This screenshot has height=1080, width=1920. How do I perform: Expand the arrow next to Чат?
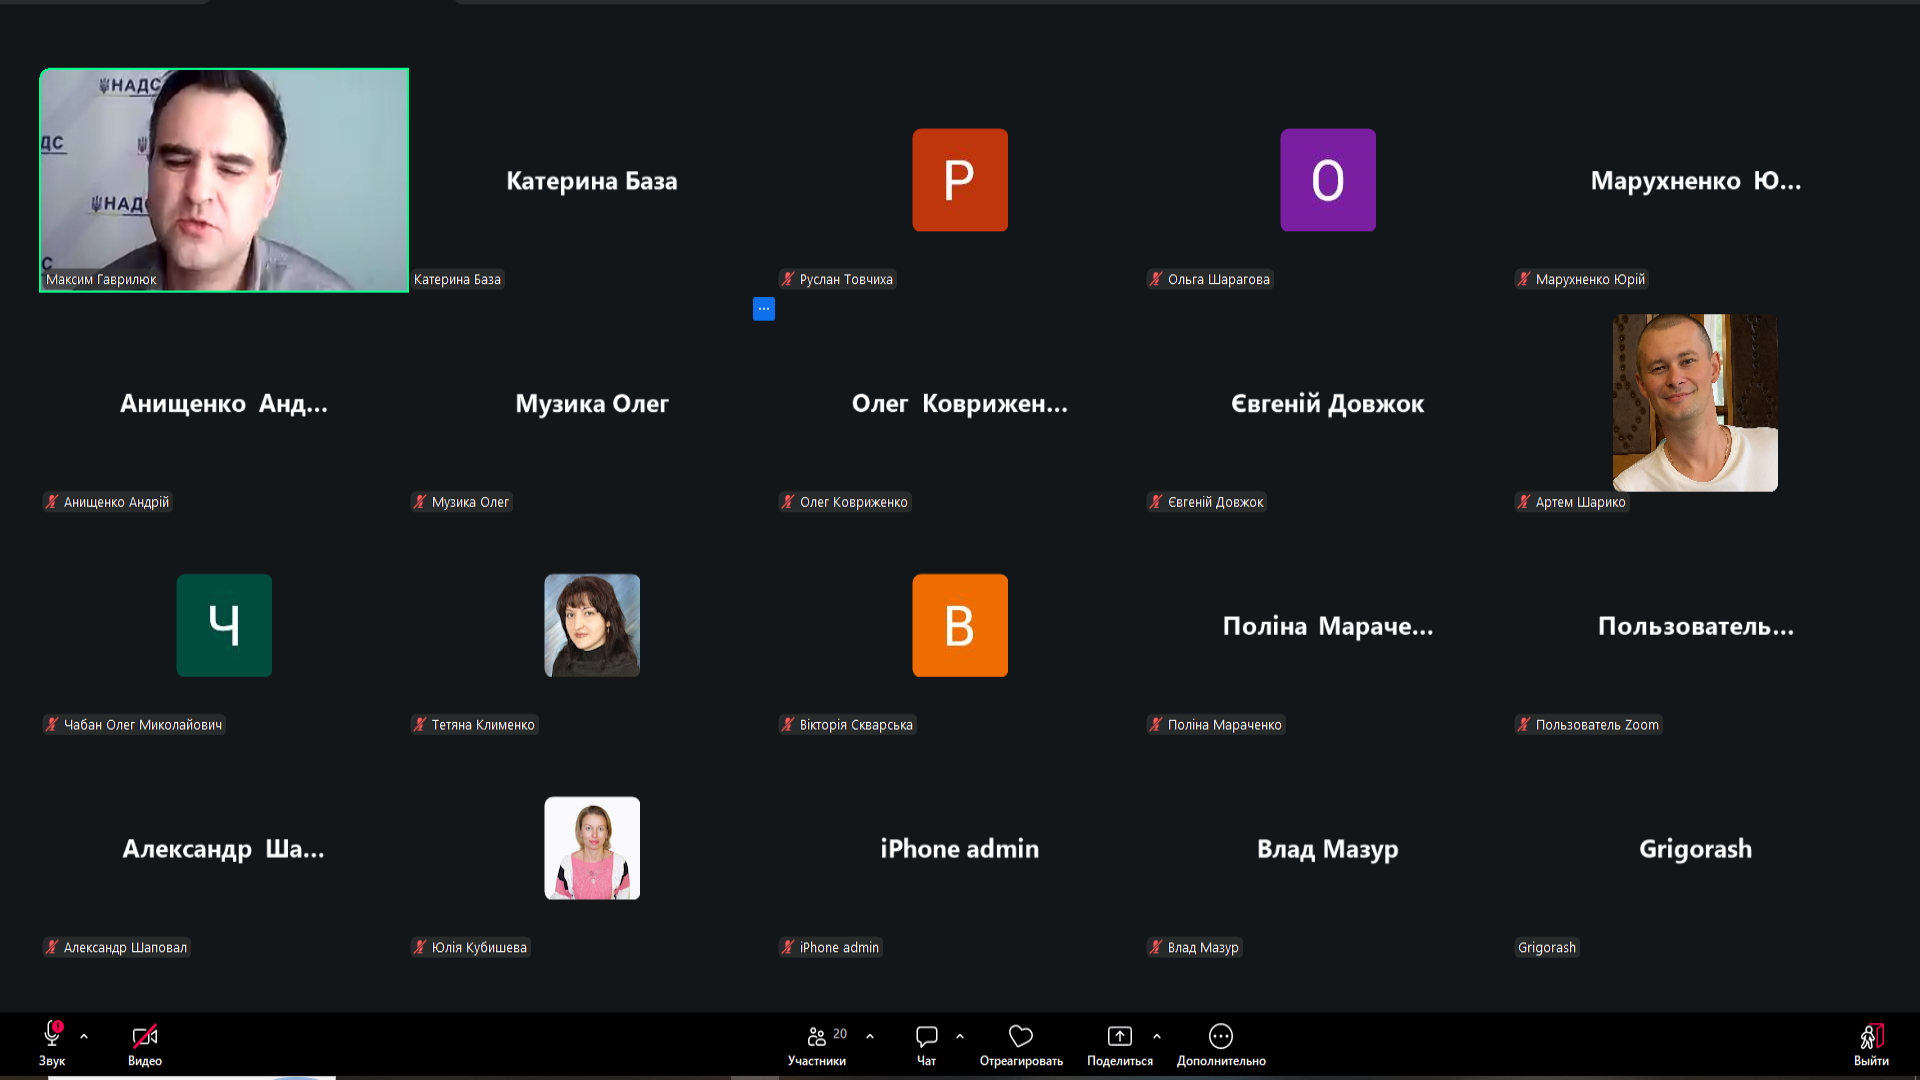click(x=960, y=1037)
